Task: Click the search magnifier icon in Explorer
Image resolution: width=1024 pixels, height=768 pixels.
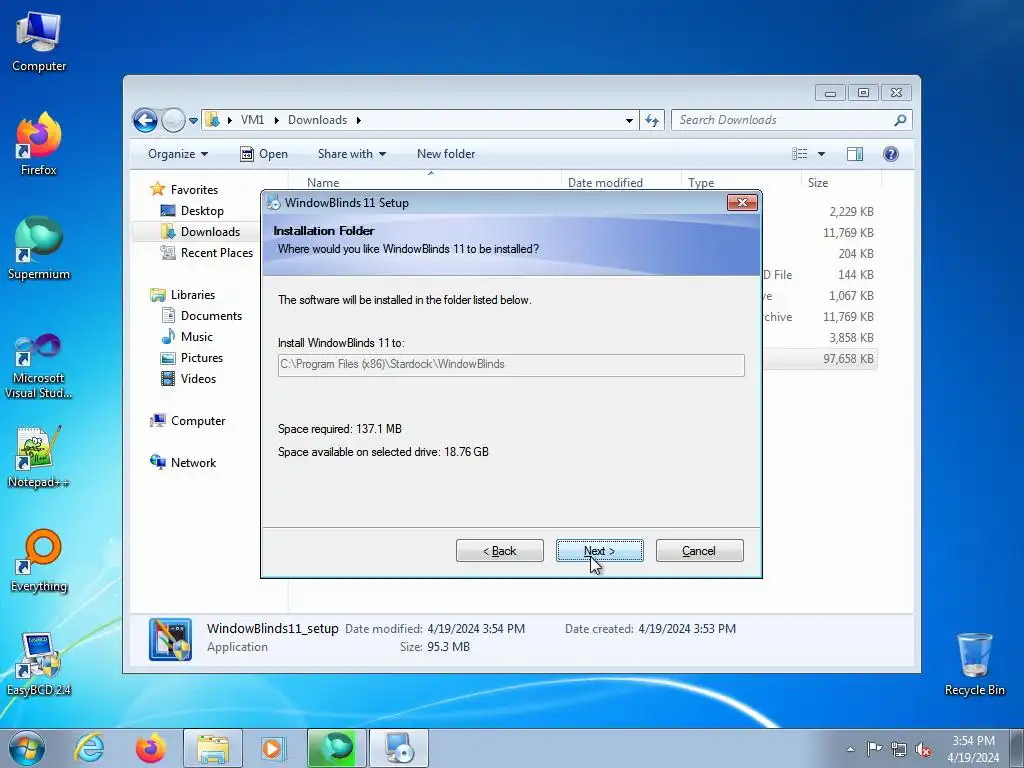Action: [901, 120]
